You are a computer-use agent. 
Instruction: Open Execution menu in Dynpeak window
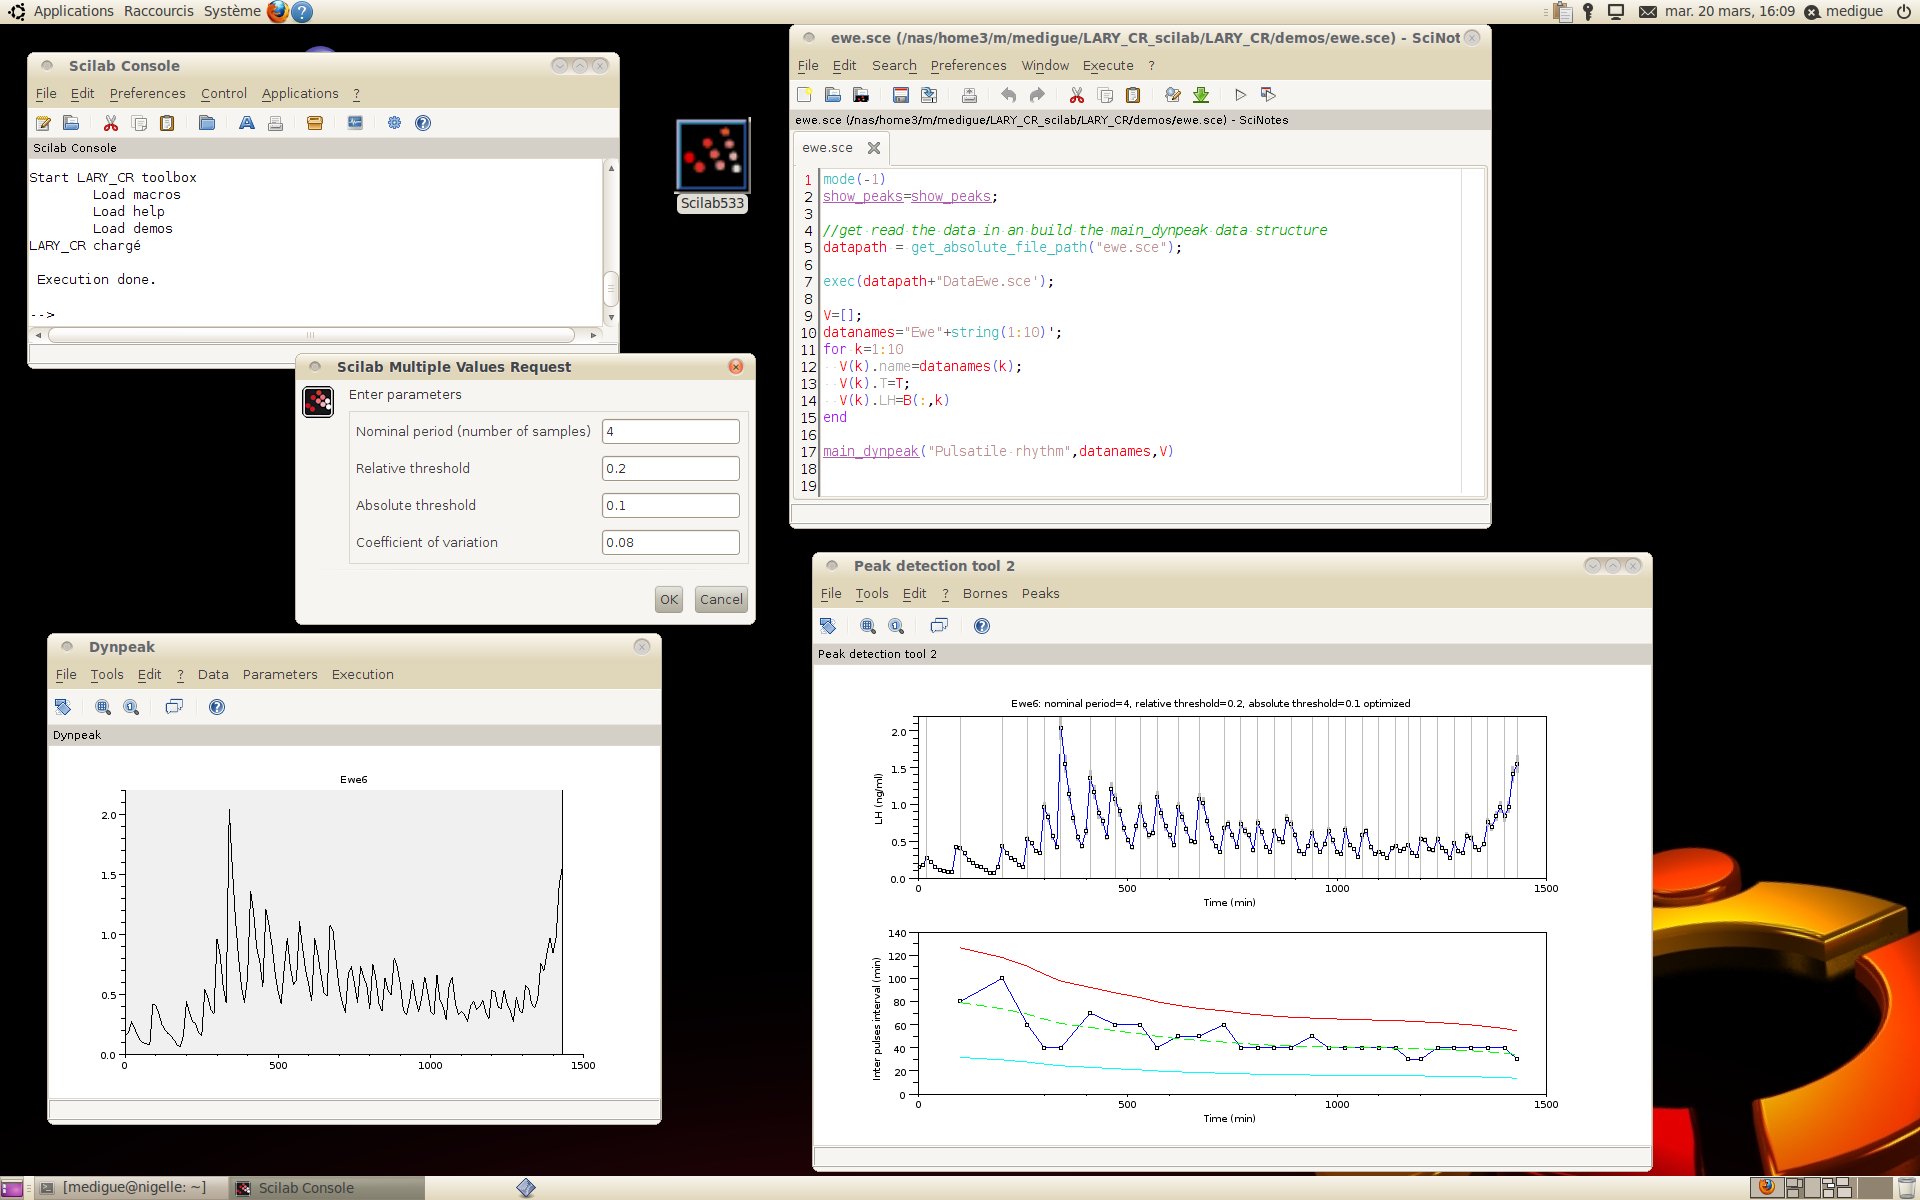pos(363,675)
